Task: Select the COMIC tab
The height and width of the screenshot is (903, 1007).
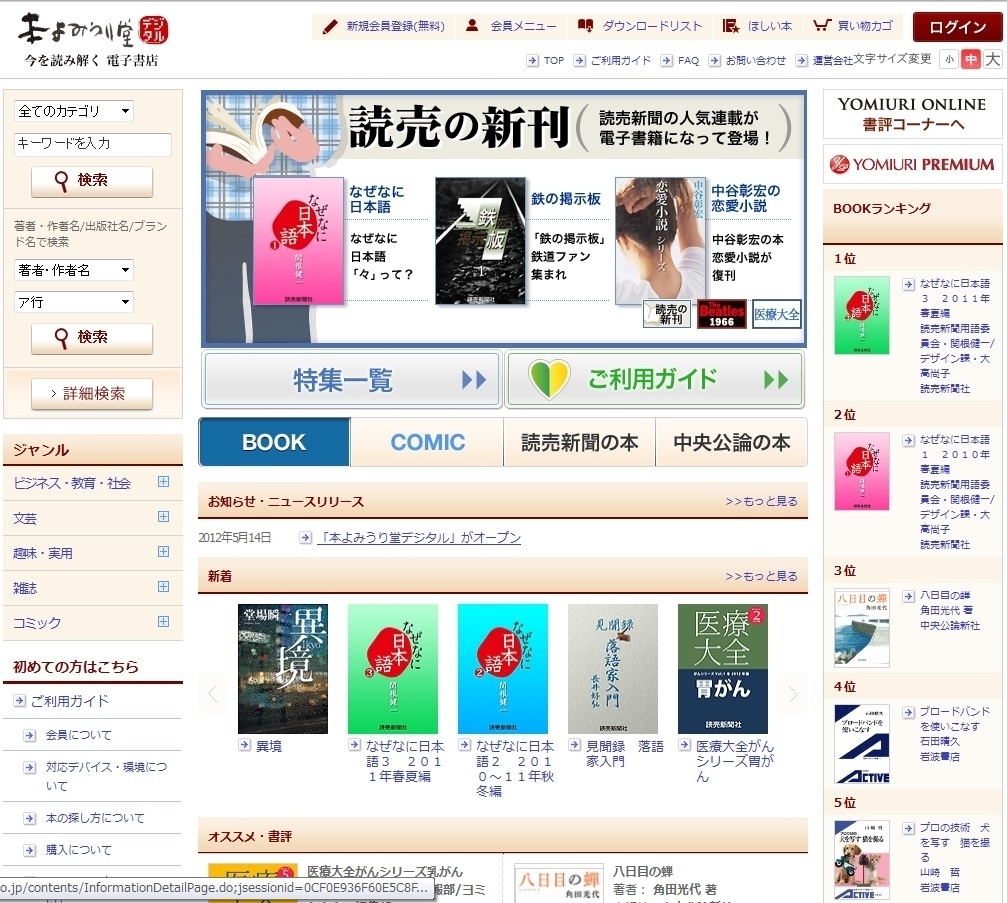Action: coord(427,442)
